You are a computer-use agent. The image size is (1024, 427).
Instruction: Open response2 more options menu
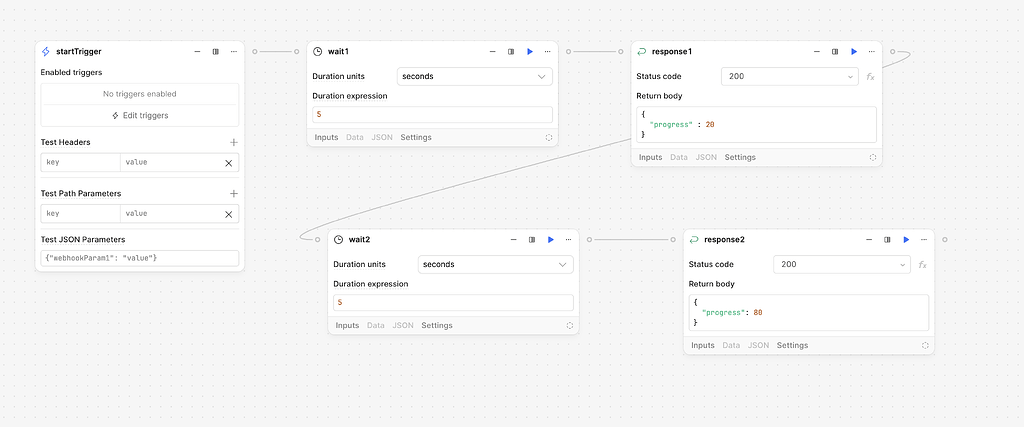923,240
